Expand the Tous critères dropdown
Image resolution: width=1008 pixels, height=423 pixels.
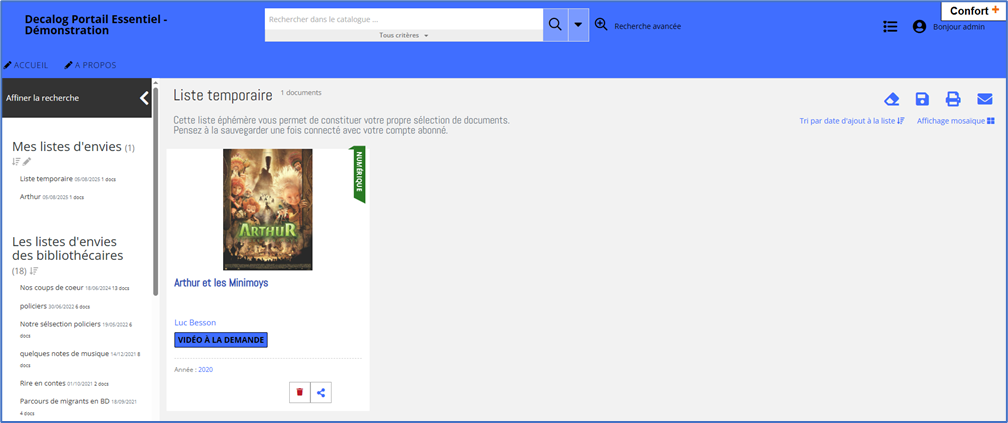(x=404, y=36)
